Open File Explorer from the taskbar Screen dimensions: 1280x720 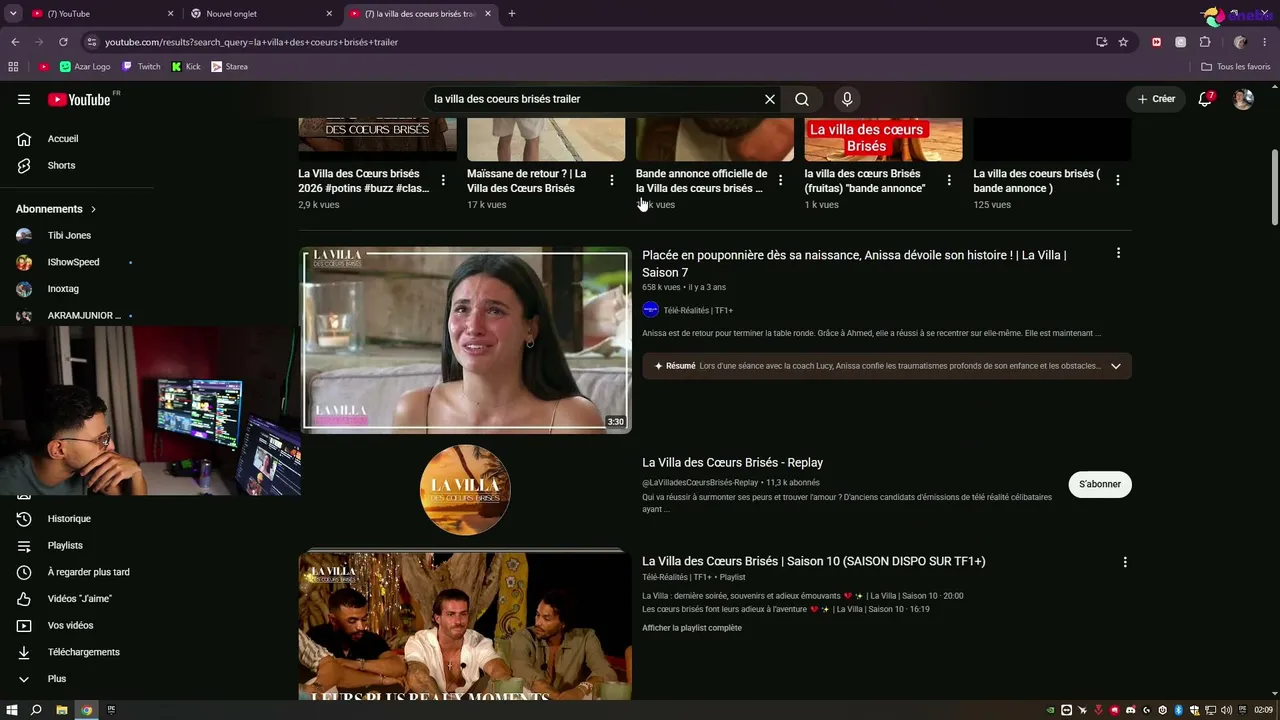pos(62,710)
